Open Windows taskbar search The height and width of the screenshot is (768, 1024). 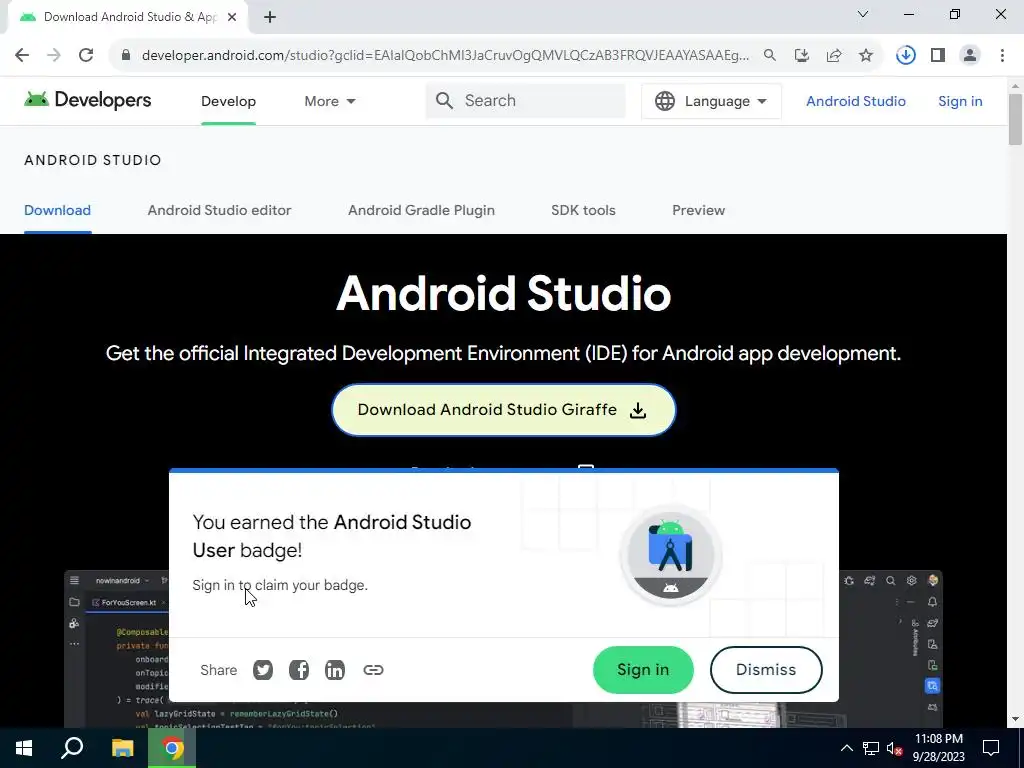tap(72, 748)
